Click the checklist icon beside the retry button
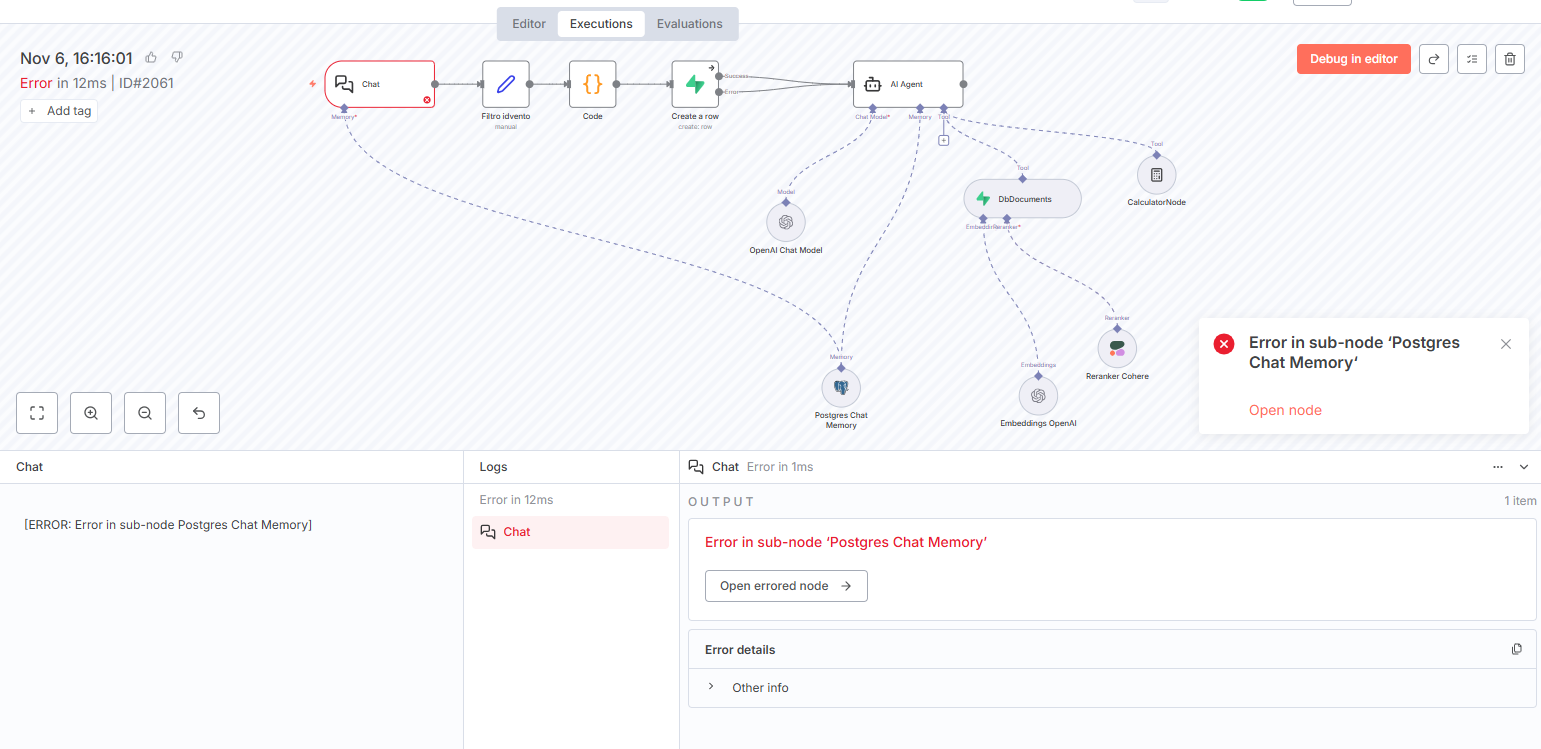Viewport: 1541px width, 749px height. (x=1472, y=59)
